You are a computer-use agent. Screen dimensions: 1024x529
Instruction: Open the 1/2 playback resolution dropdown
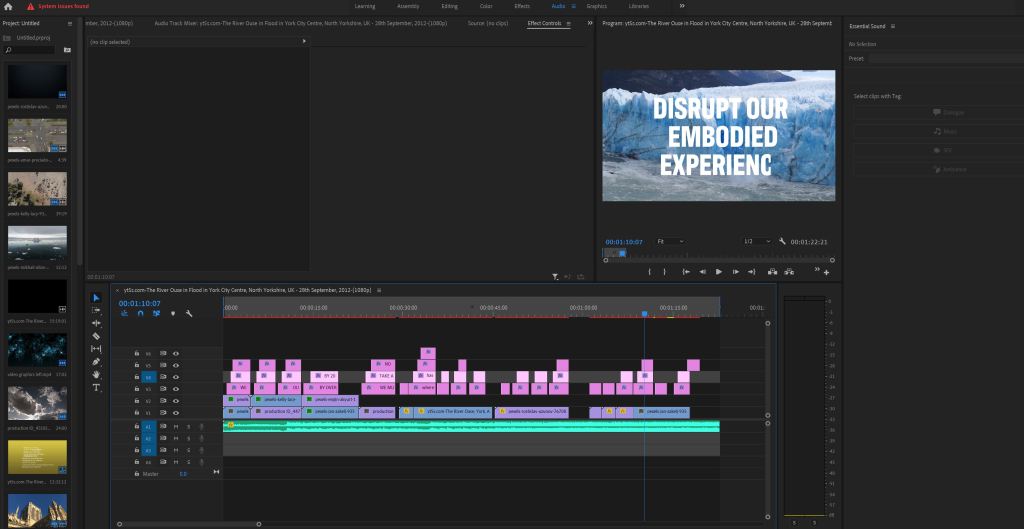tap(757, 241)
